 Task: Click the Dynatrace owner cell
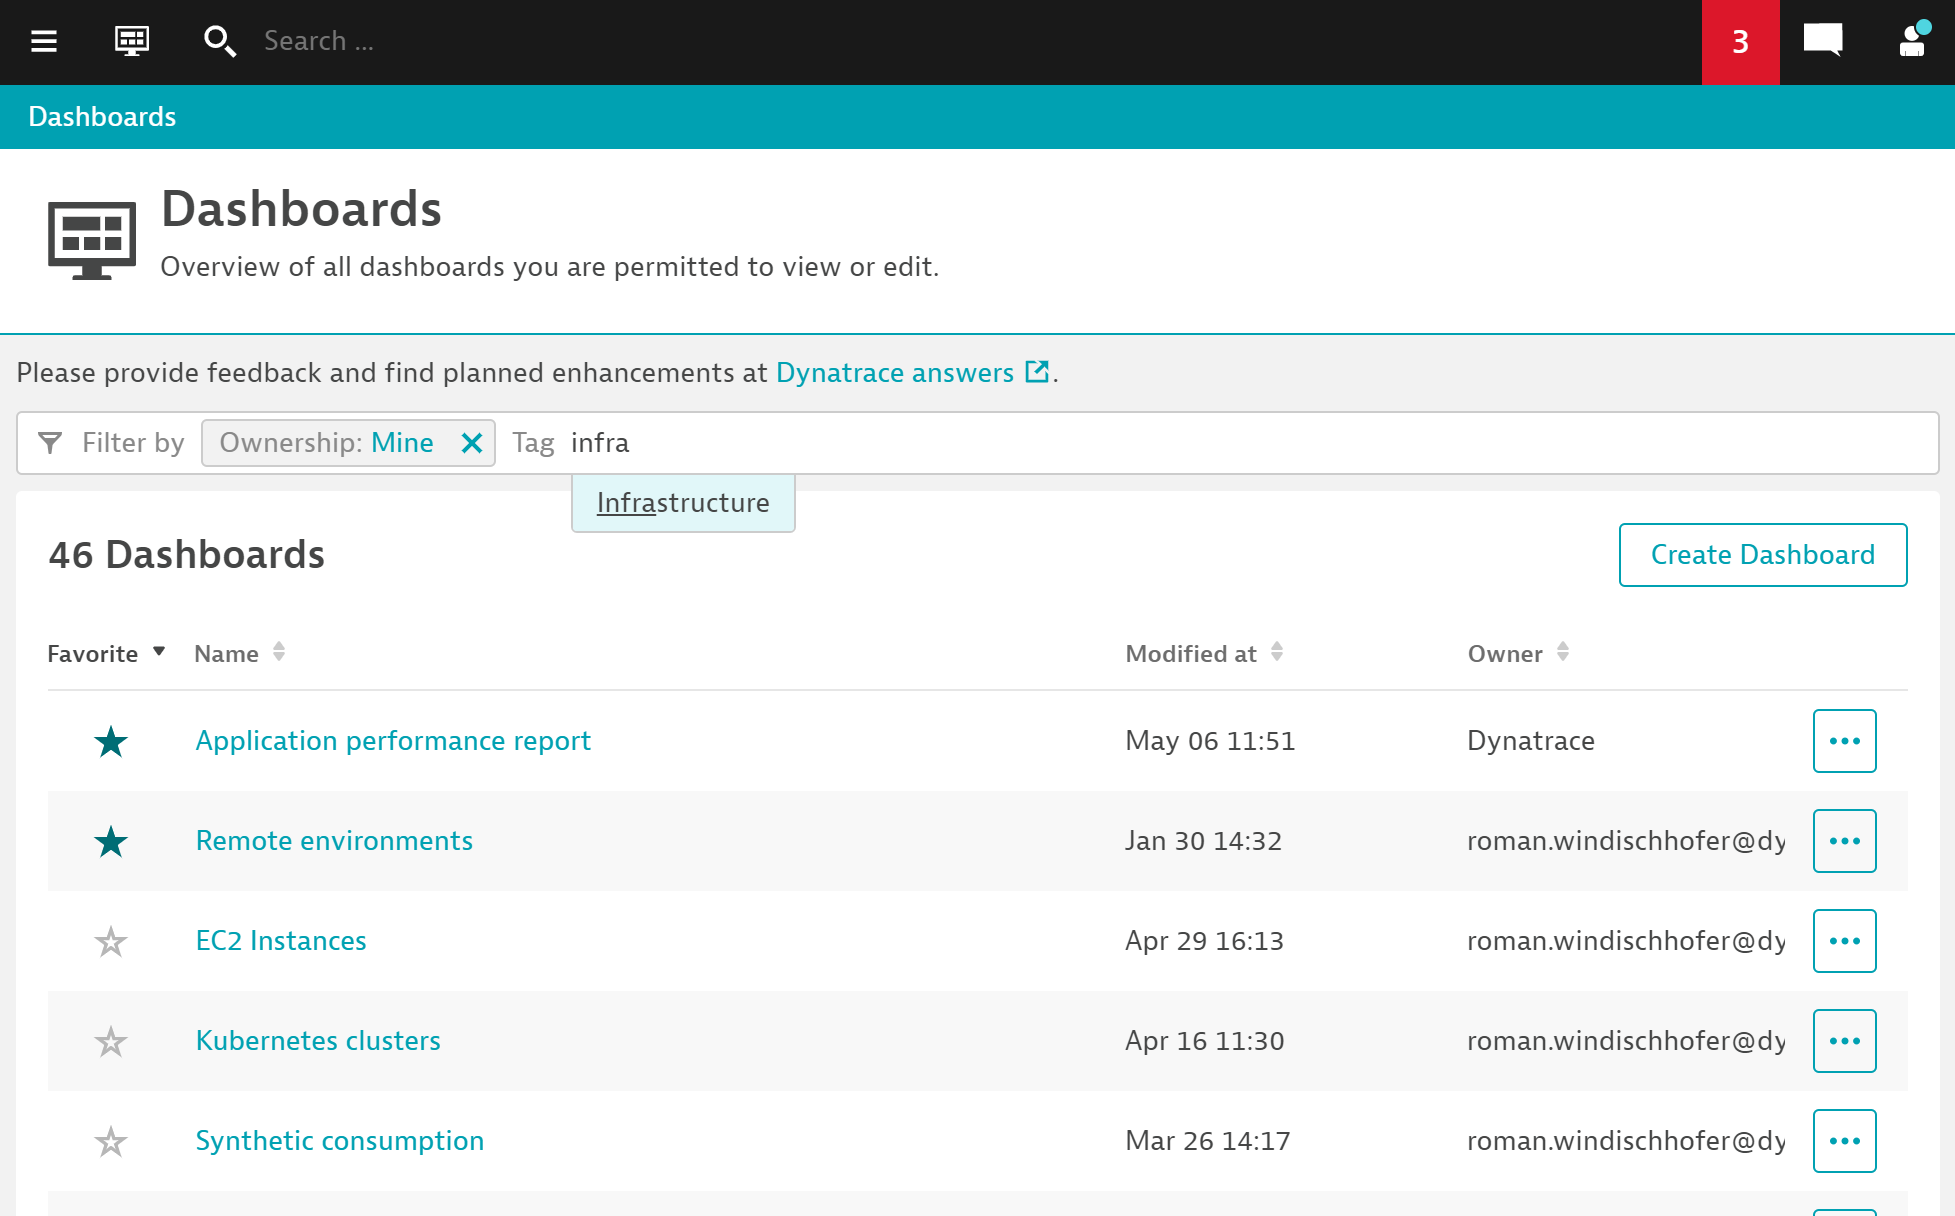(x=1531, y=741)
